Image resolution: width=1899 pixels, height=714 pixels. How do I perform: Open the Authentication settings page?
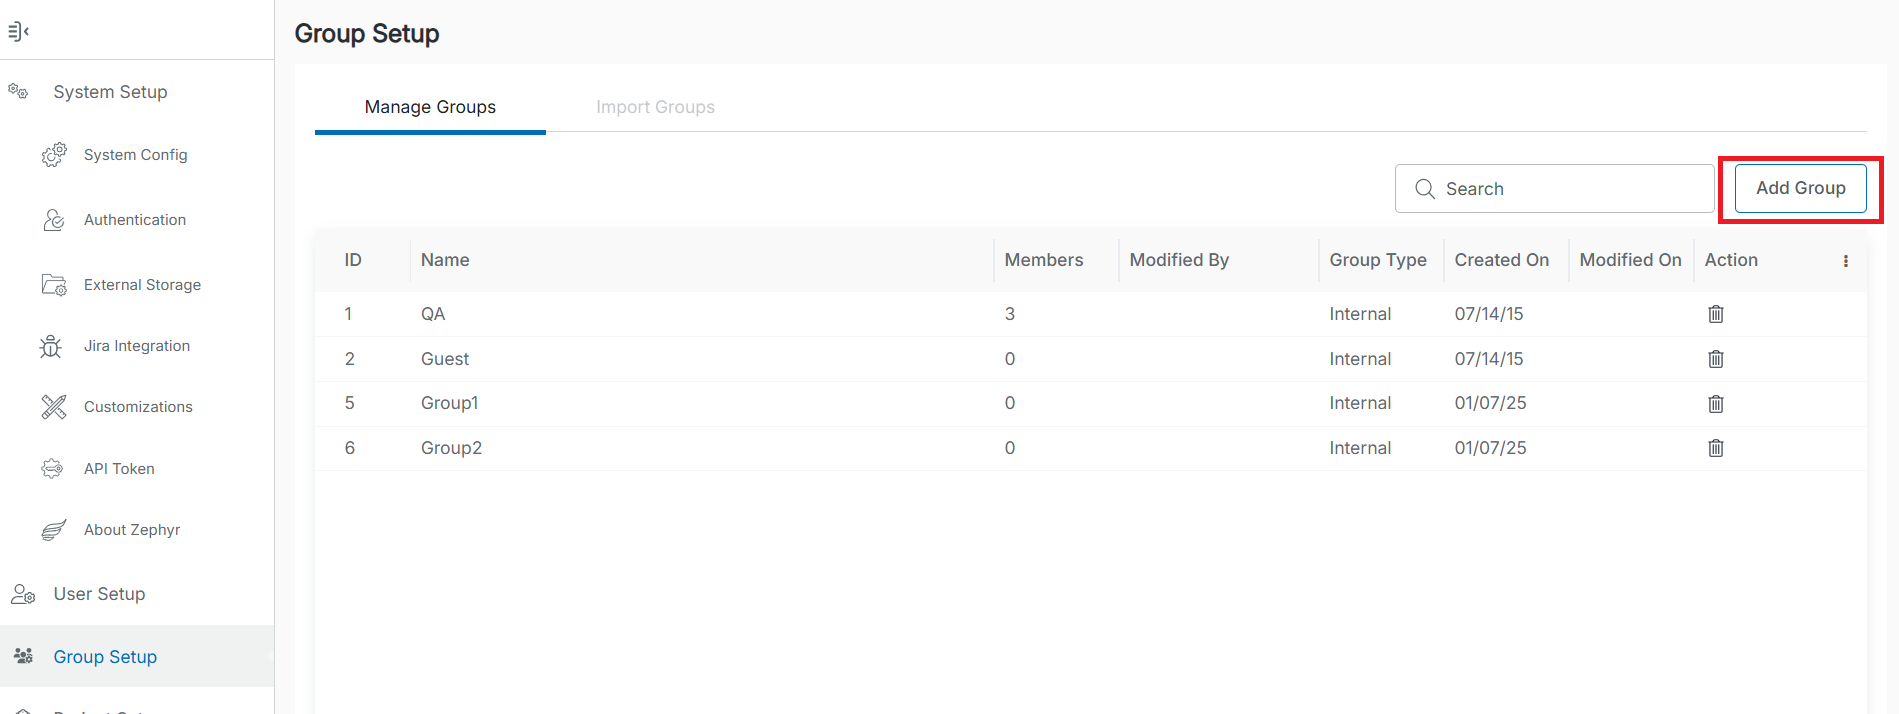135,220
